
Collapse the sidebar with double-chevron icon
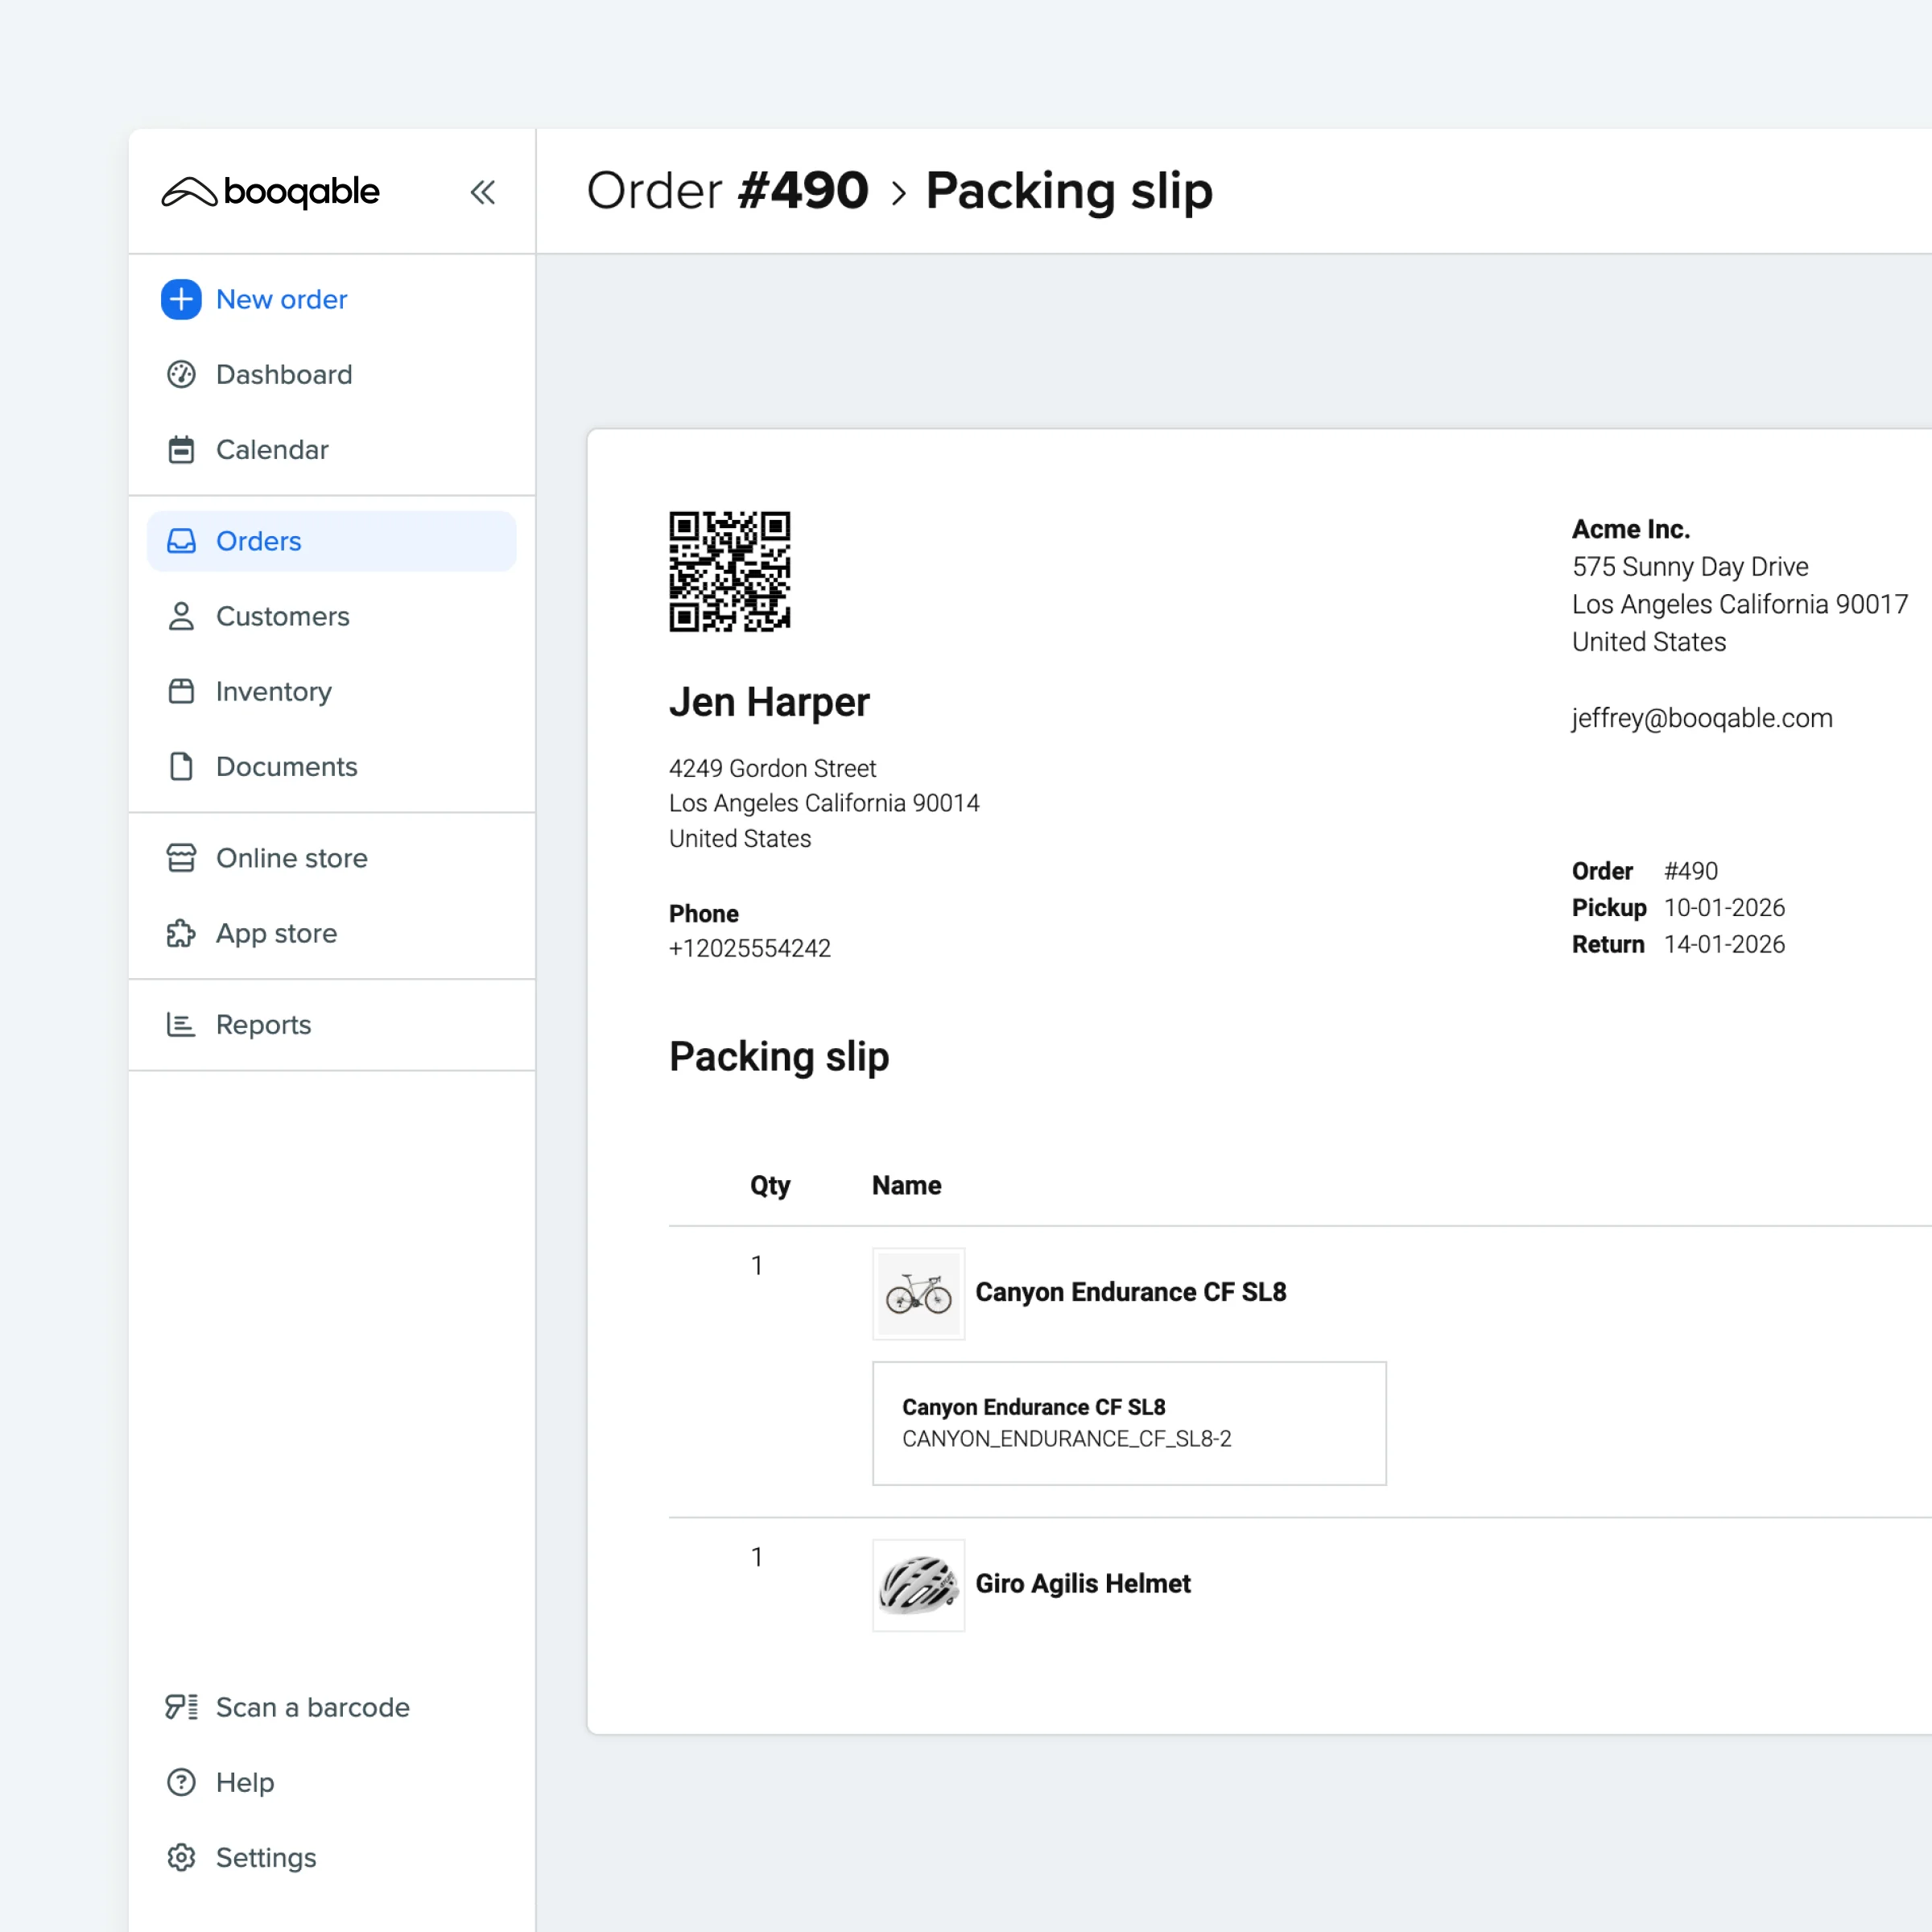pos(483,192)
